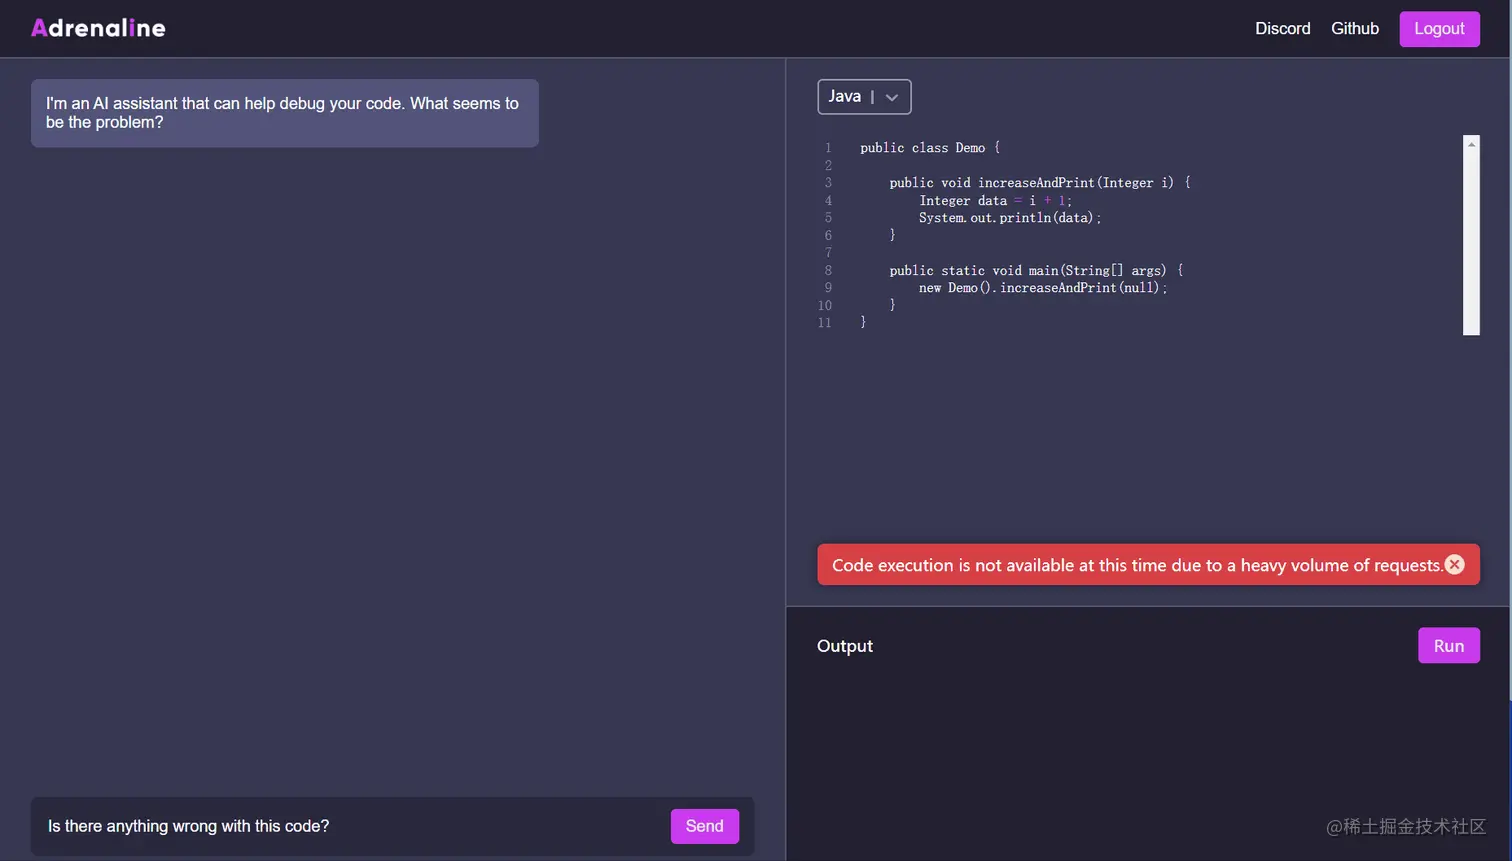Click the code editor scrollbar up arrow
The width and height of the screenshot is (1512, 861).
coord(1471,144)
